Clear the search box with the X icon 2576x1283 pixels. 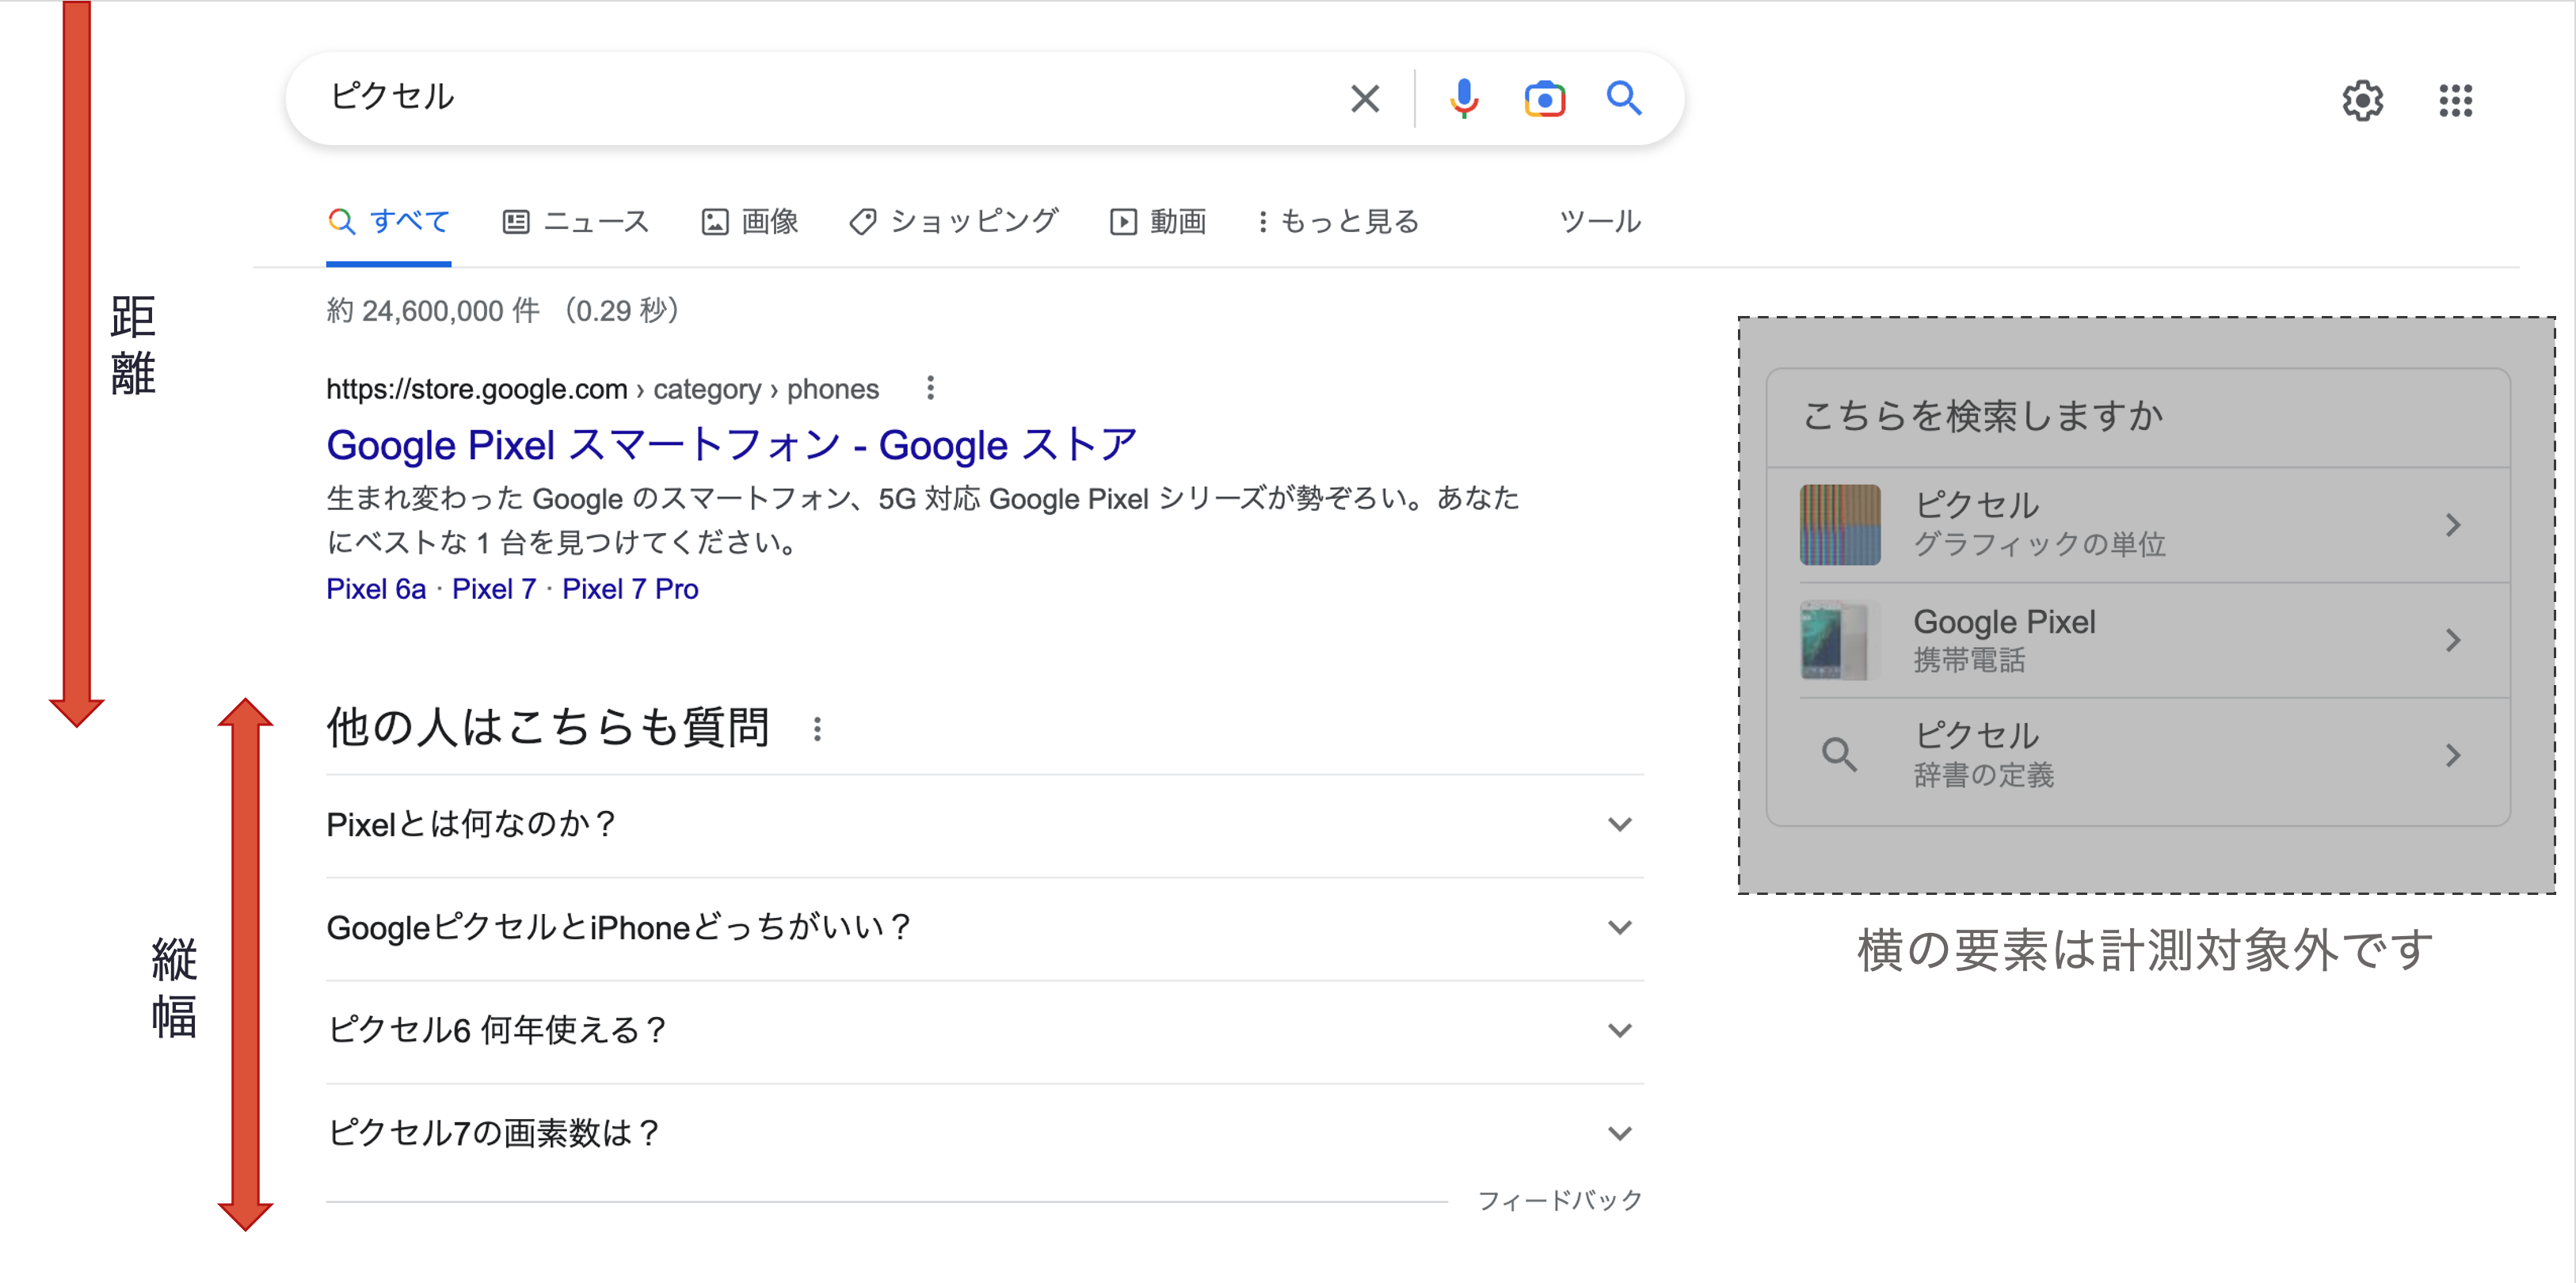pos(1365,98)
